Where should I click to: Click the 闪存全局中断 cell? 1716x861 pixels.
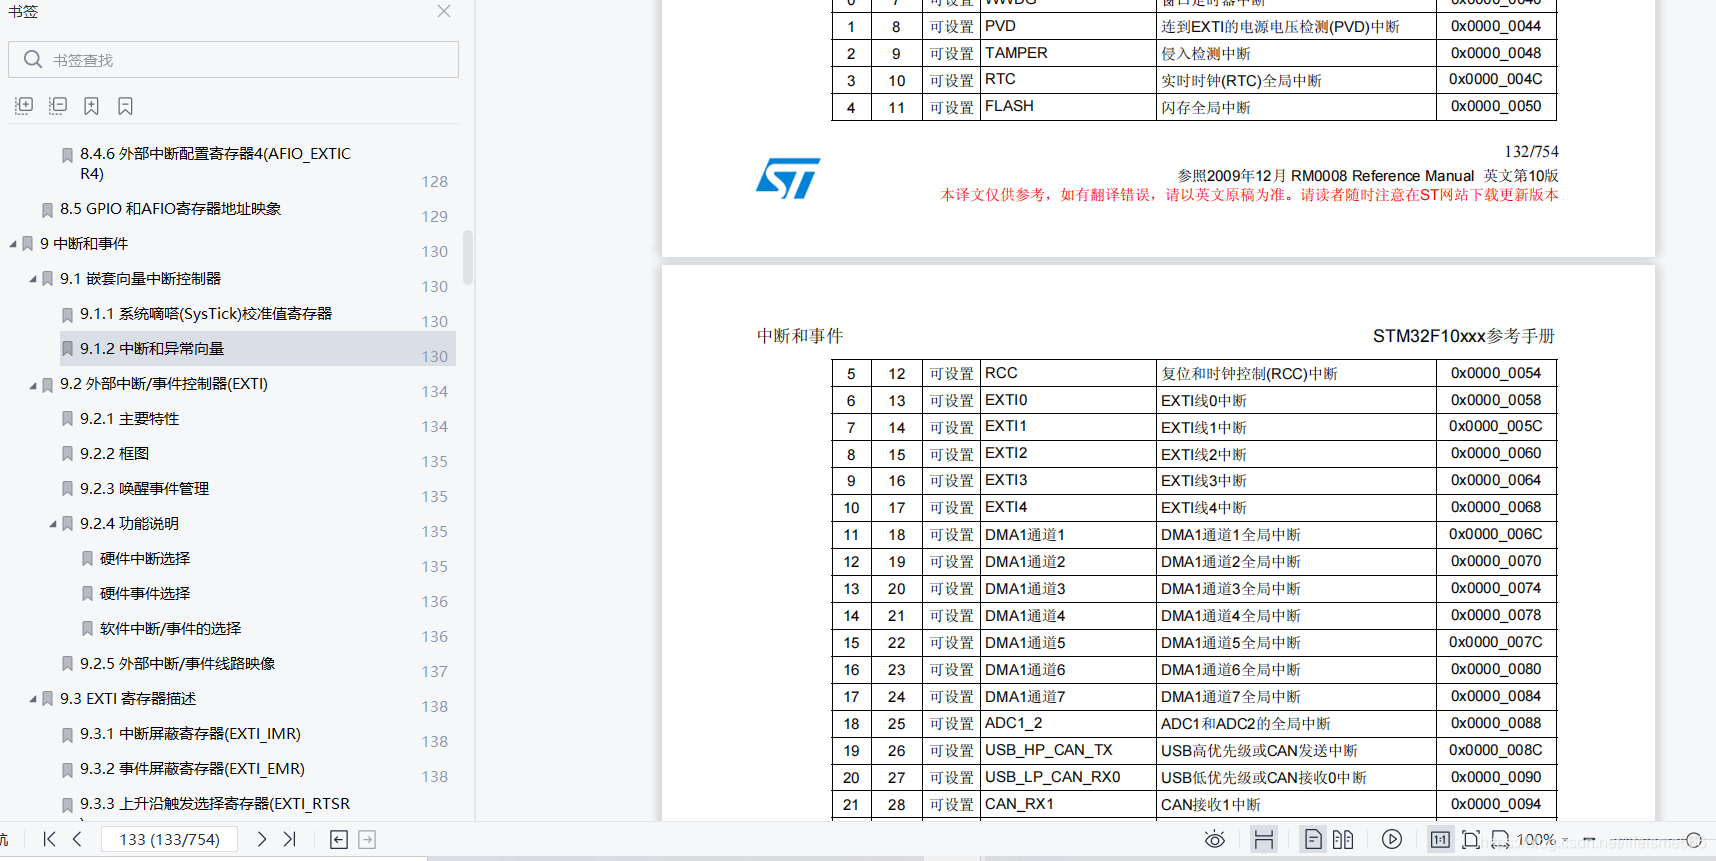click(x=1296, y=107)
